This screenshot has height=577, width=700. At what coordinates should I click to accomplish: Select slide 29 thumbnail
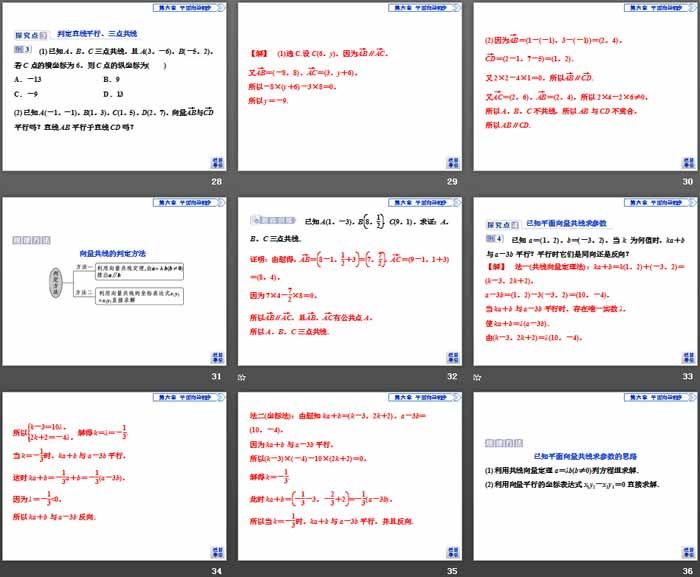350,87
